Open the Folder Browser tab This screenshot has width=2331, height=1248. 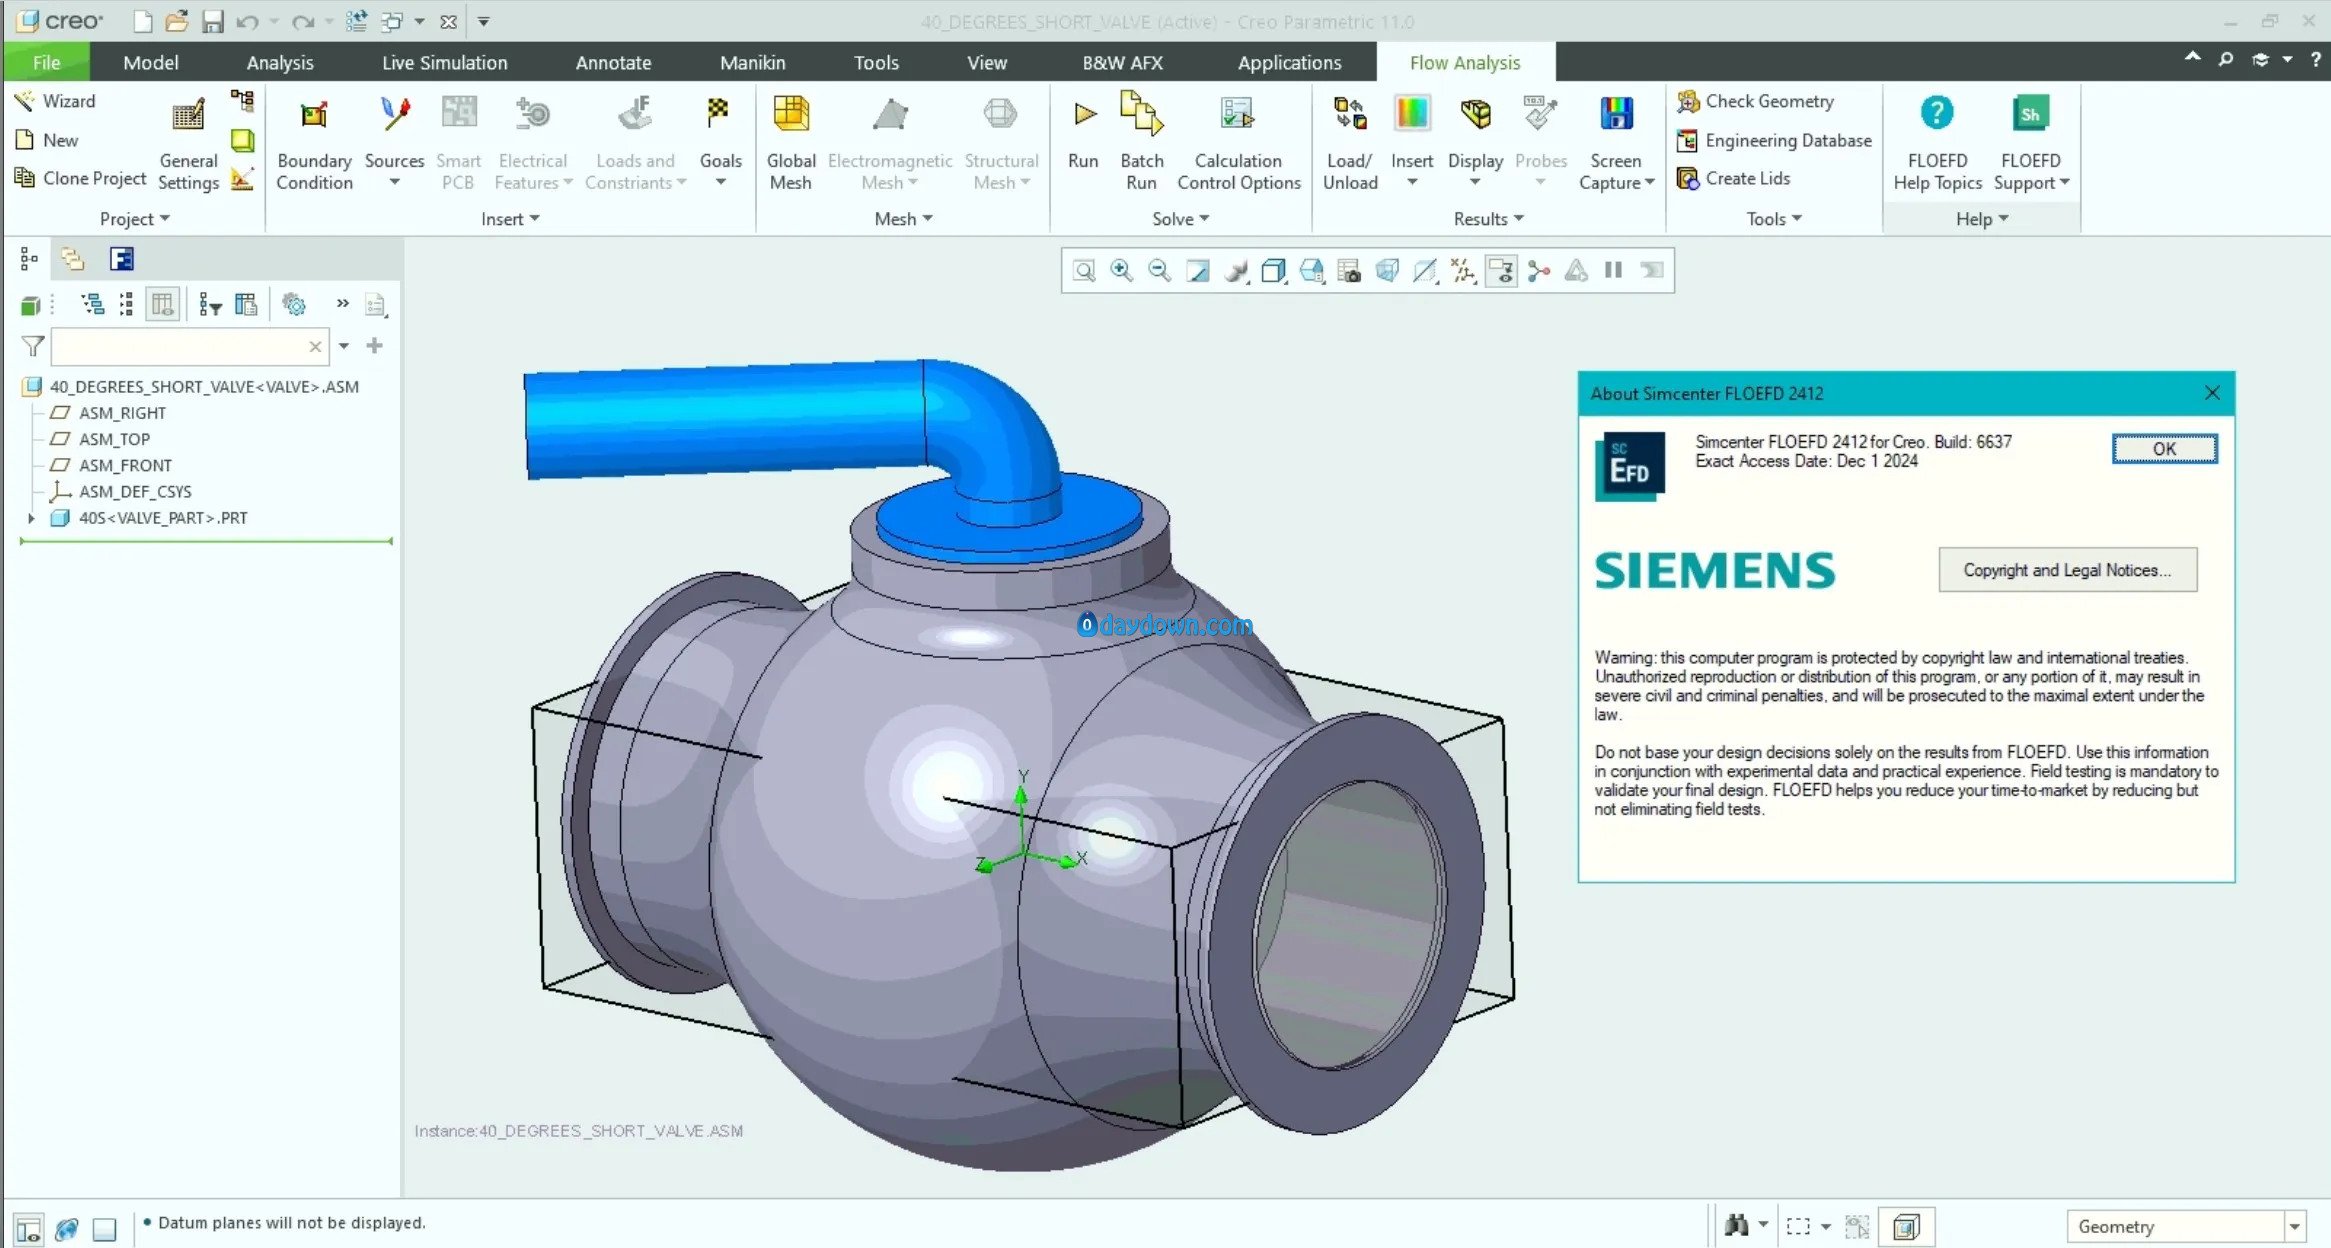[x=72, y=260]
